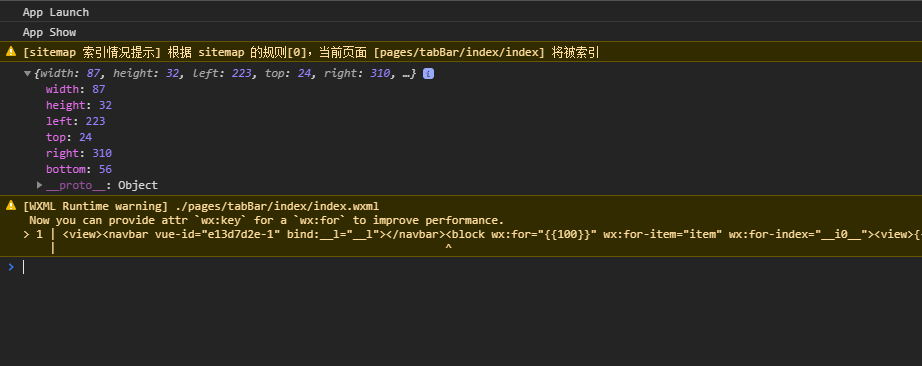Click the sitemap index warning message text
Viewport: 922px width, 366px height.
[310, 52]
